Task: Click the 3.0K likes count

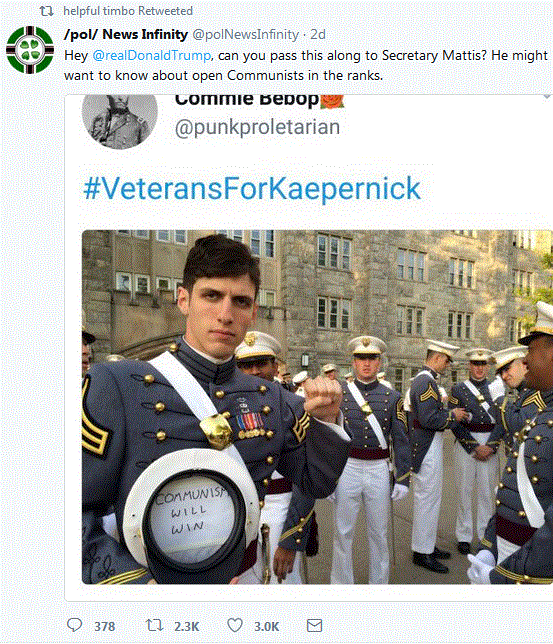Action: pos(266,626)
